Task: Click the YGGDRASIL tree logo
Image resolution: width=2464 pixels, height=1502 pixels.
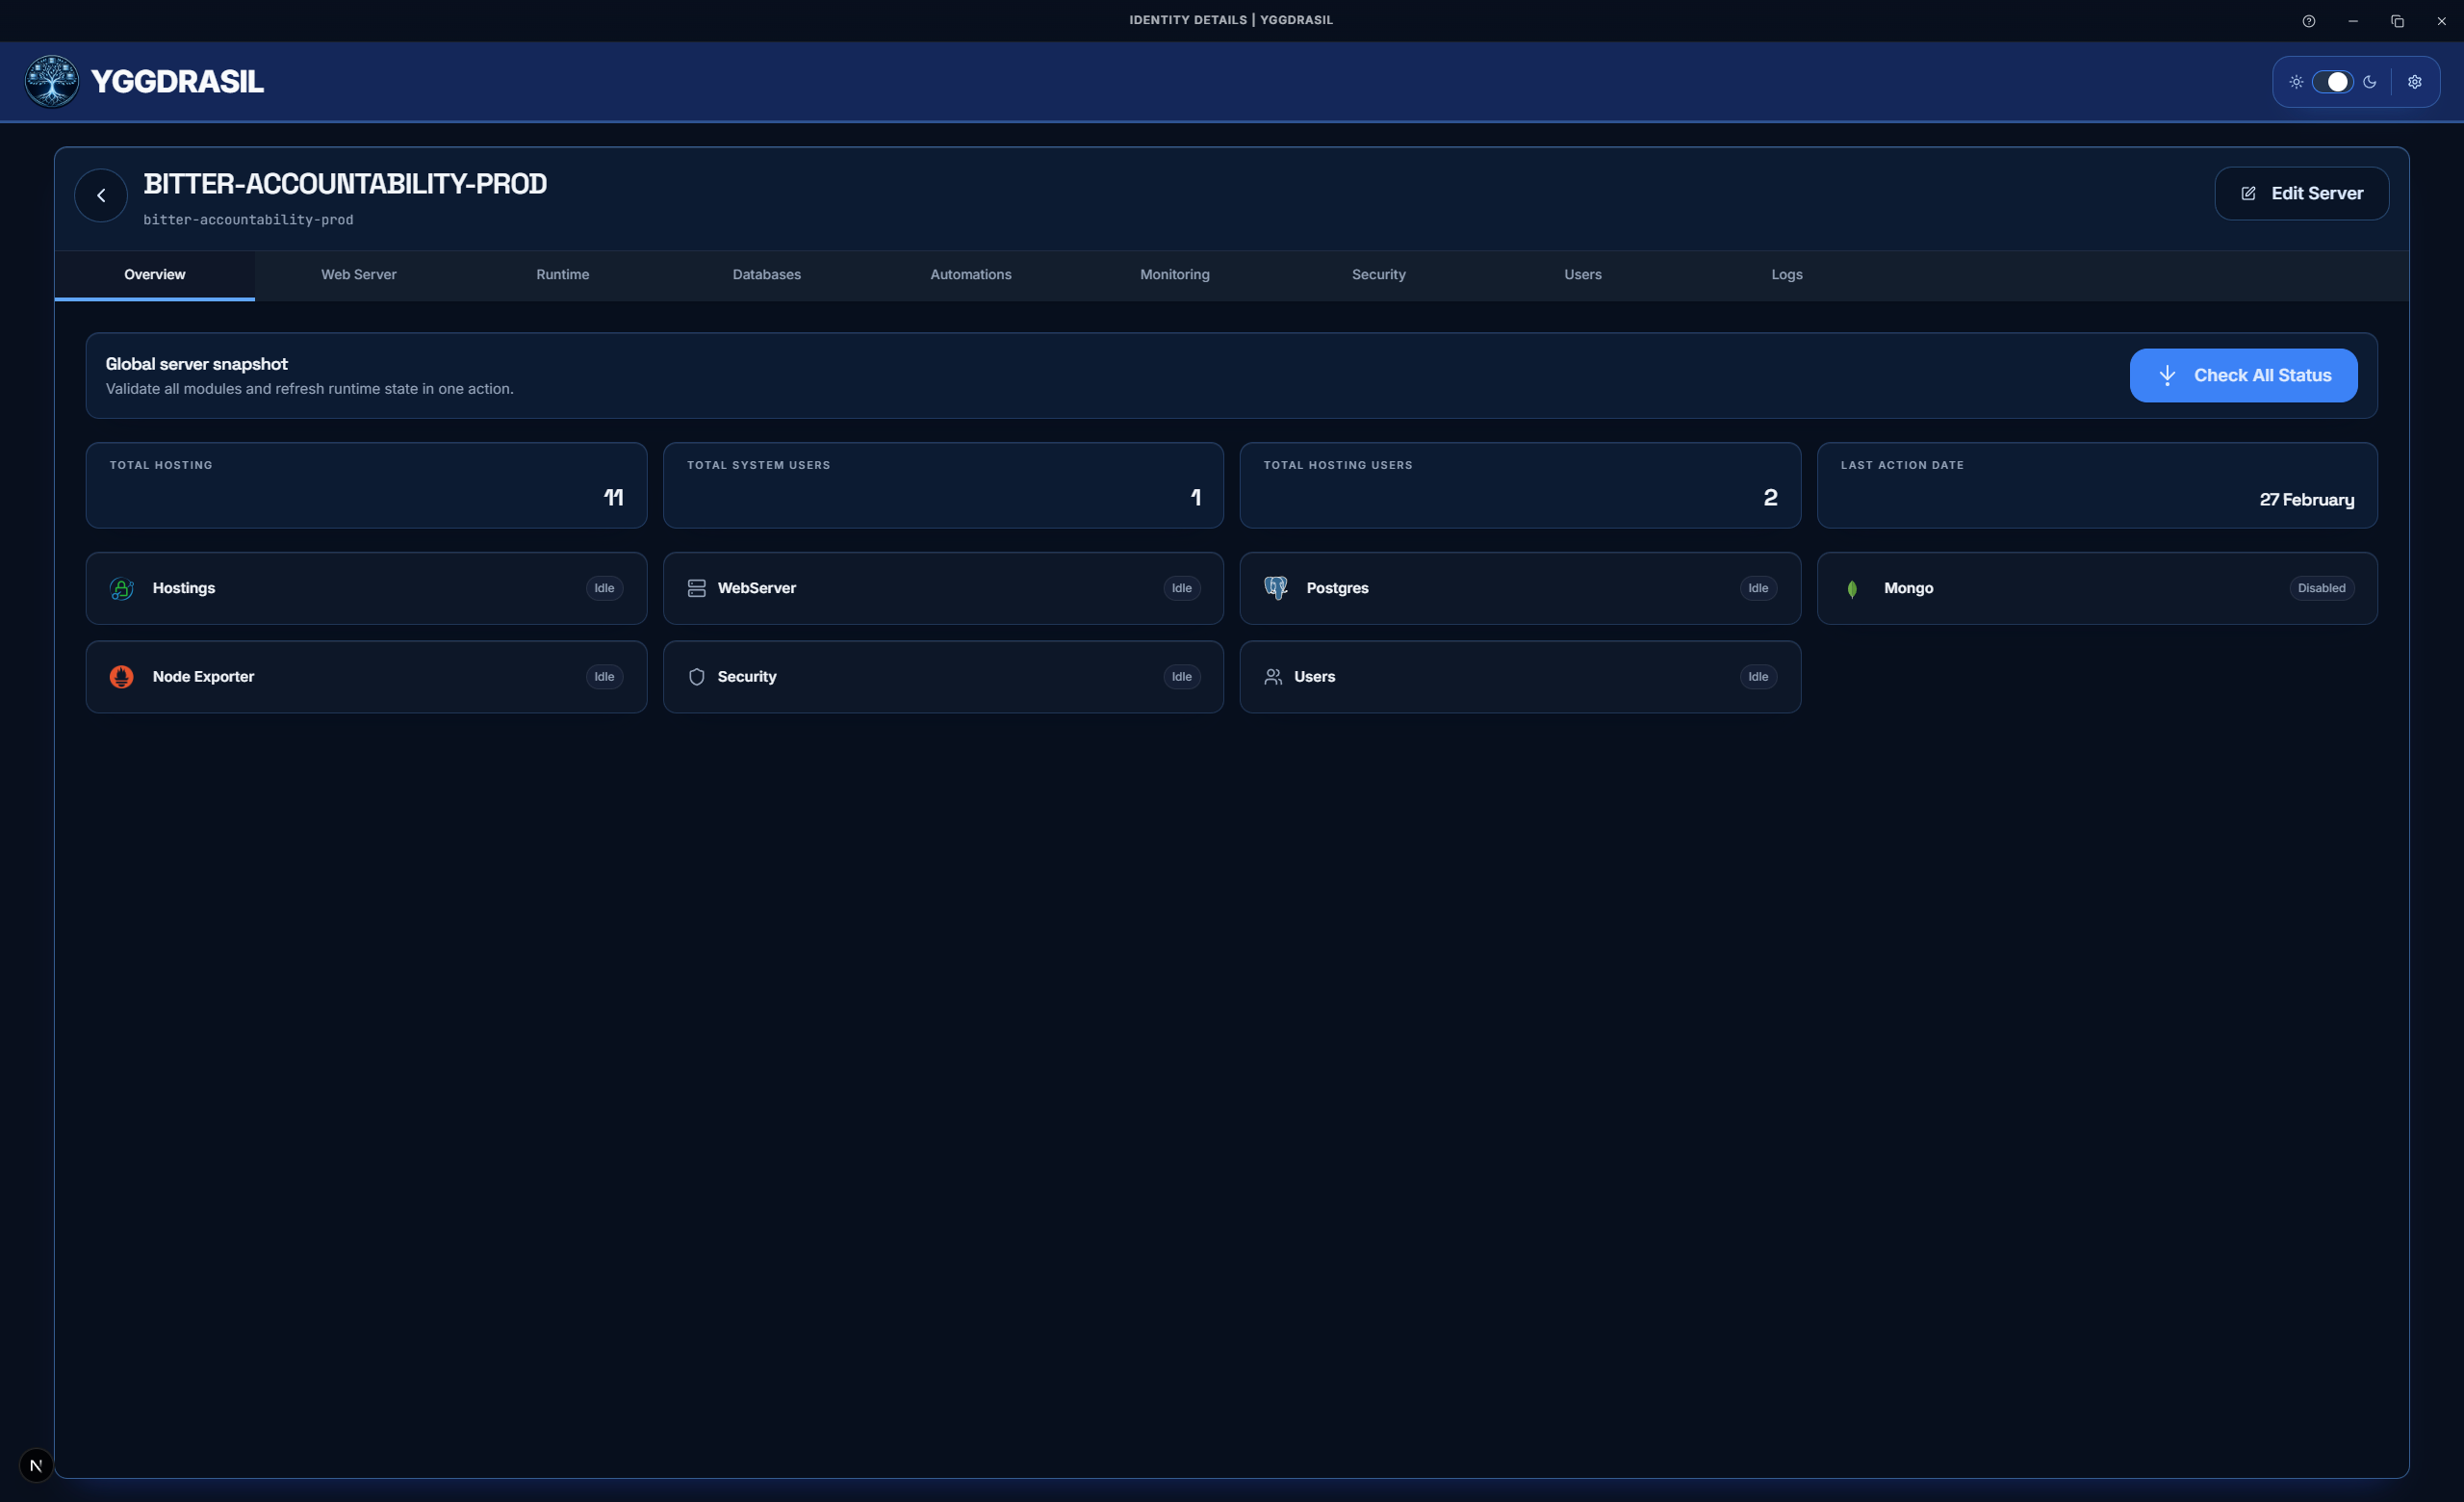Action: pyautogui.click(x=50, y=81)
